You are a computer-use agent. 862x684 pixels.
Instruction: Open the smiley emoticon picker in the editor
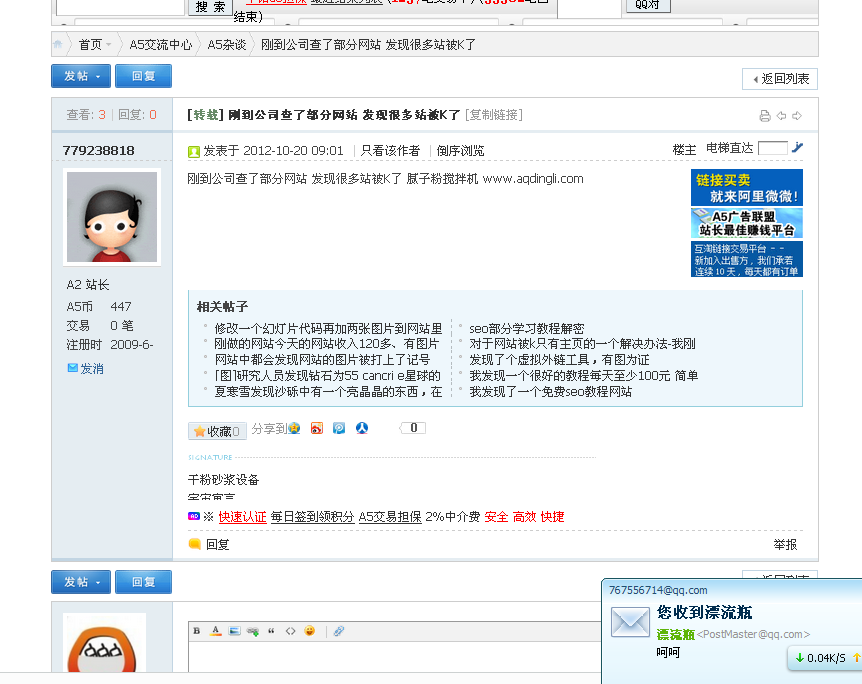309,631
